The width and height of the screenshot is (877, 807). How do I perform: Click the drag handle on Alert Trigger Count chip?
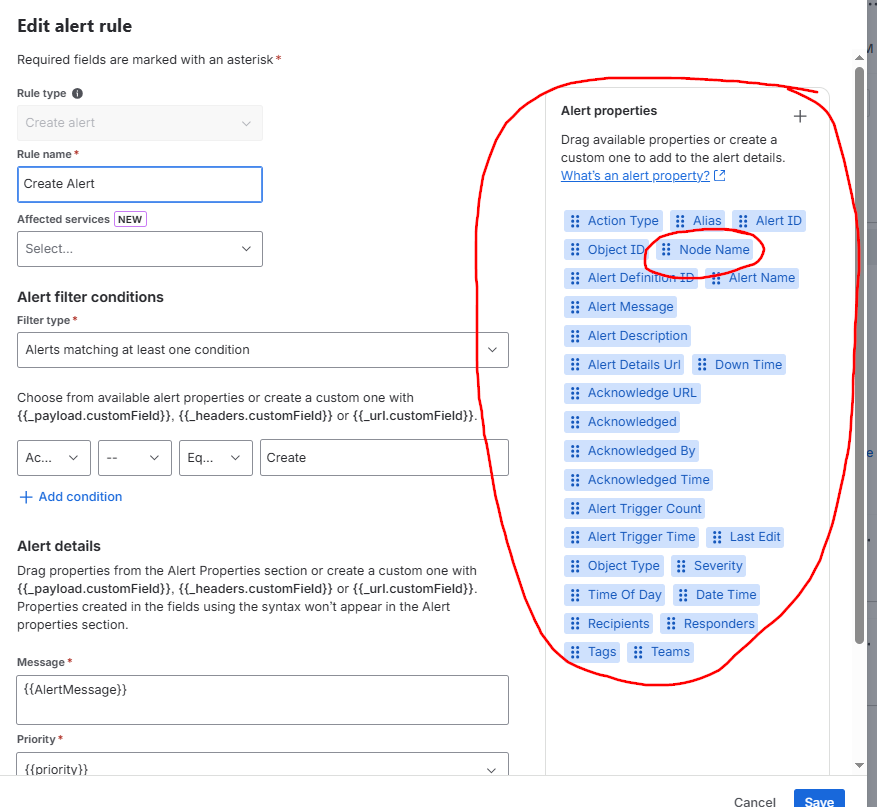[576, 508]
